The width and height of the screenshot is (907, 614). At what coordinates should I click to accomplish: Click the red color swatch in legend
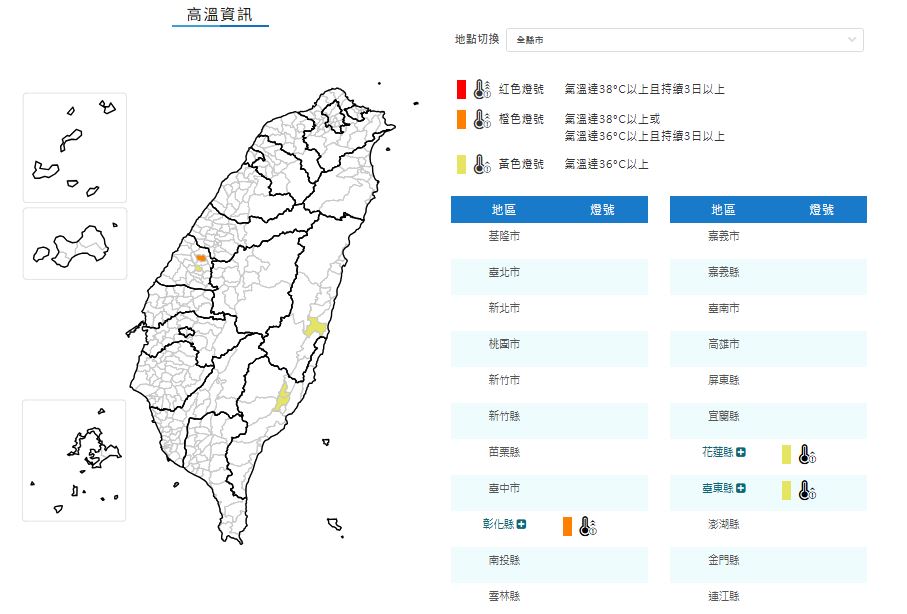click(461, 89)
